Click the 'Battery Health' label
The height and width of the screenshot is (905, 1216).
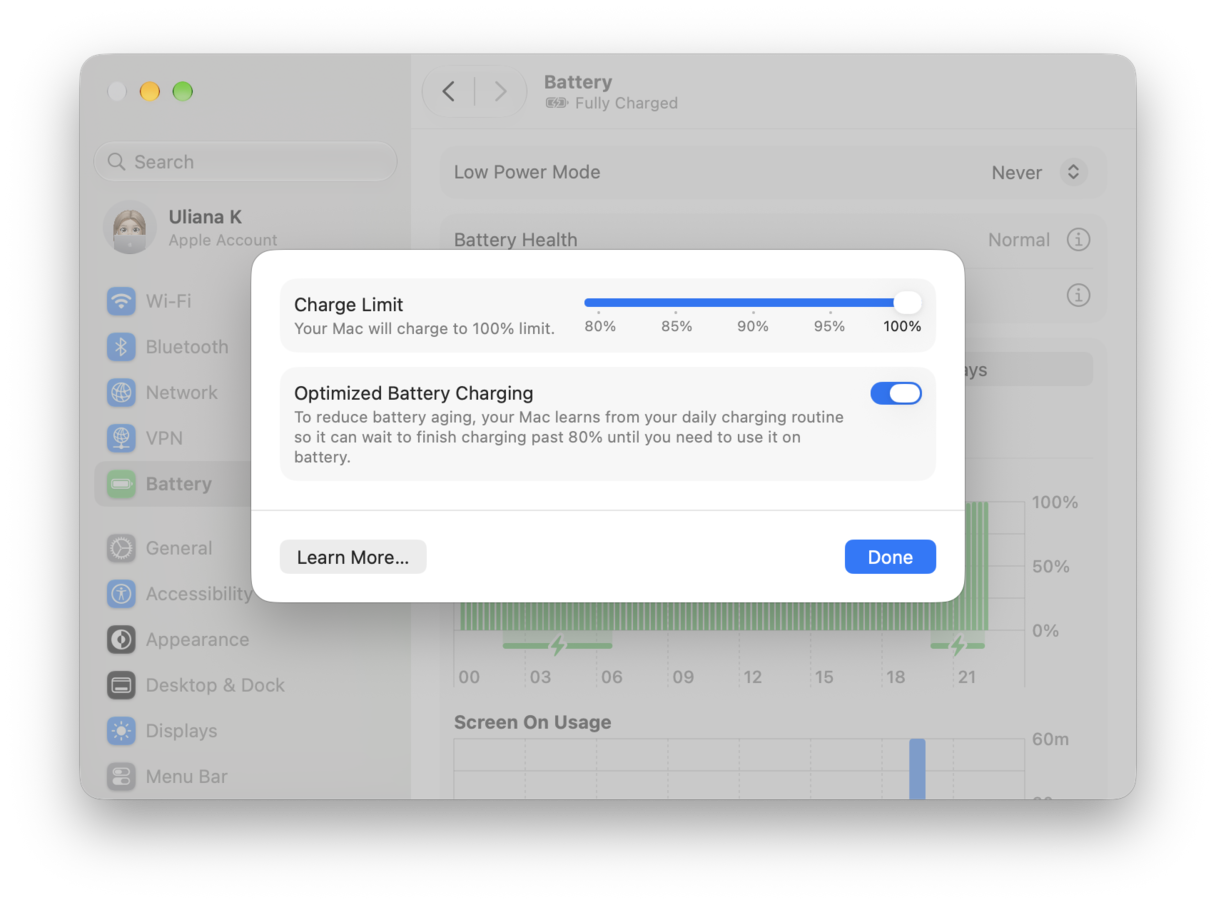[515, 240]
